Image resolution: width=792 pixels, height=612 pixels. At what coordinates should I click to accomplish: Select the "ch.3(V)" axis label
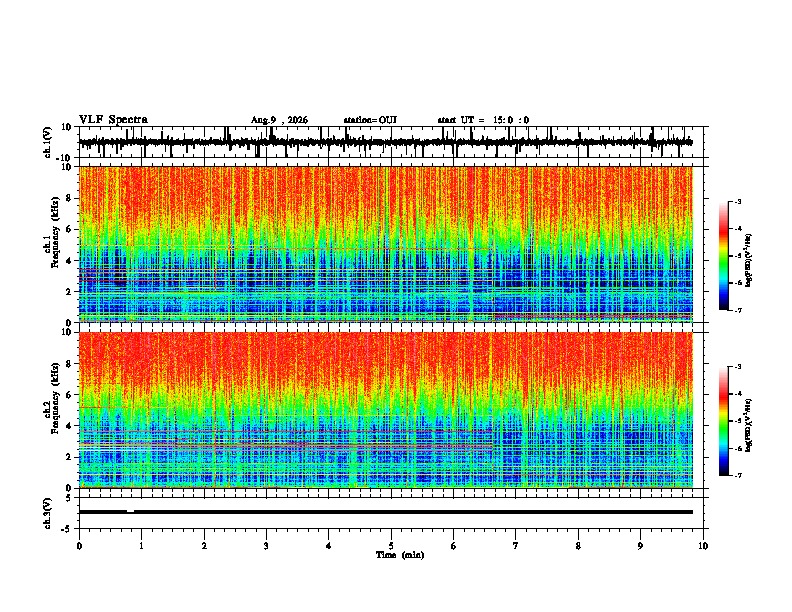click(48, 514)
